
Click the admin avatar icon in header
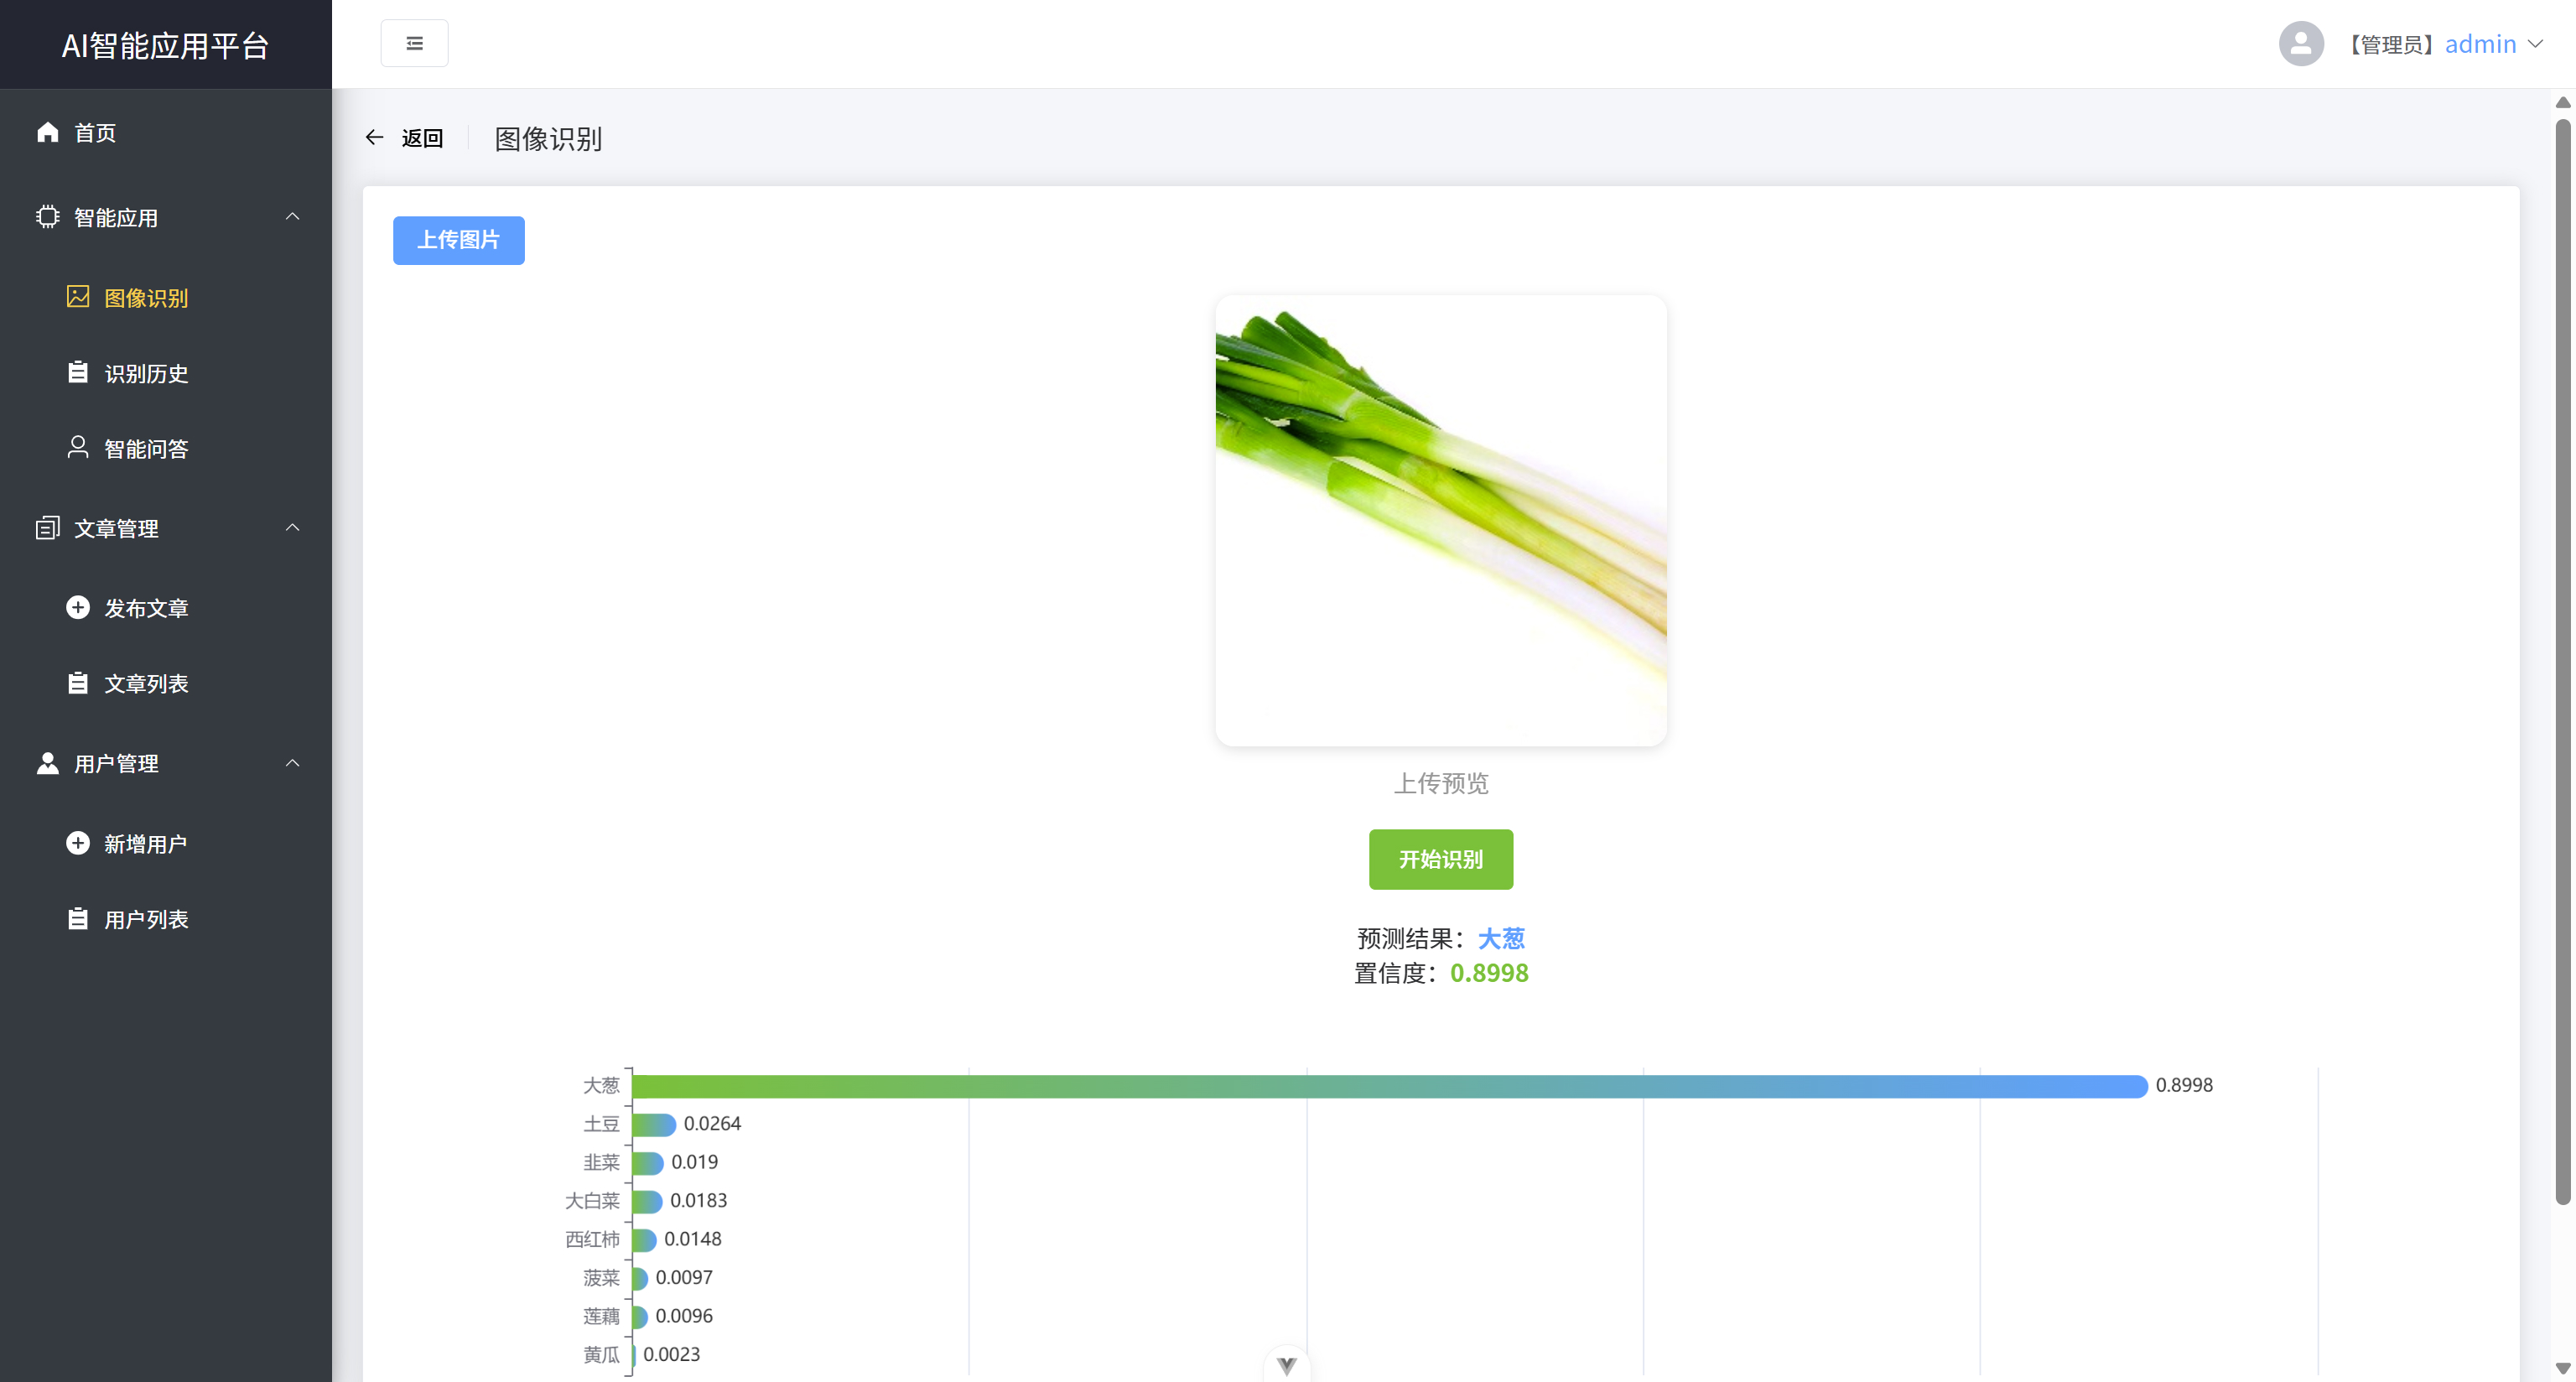2300,44
